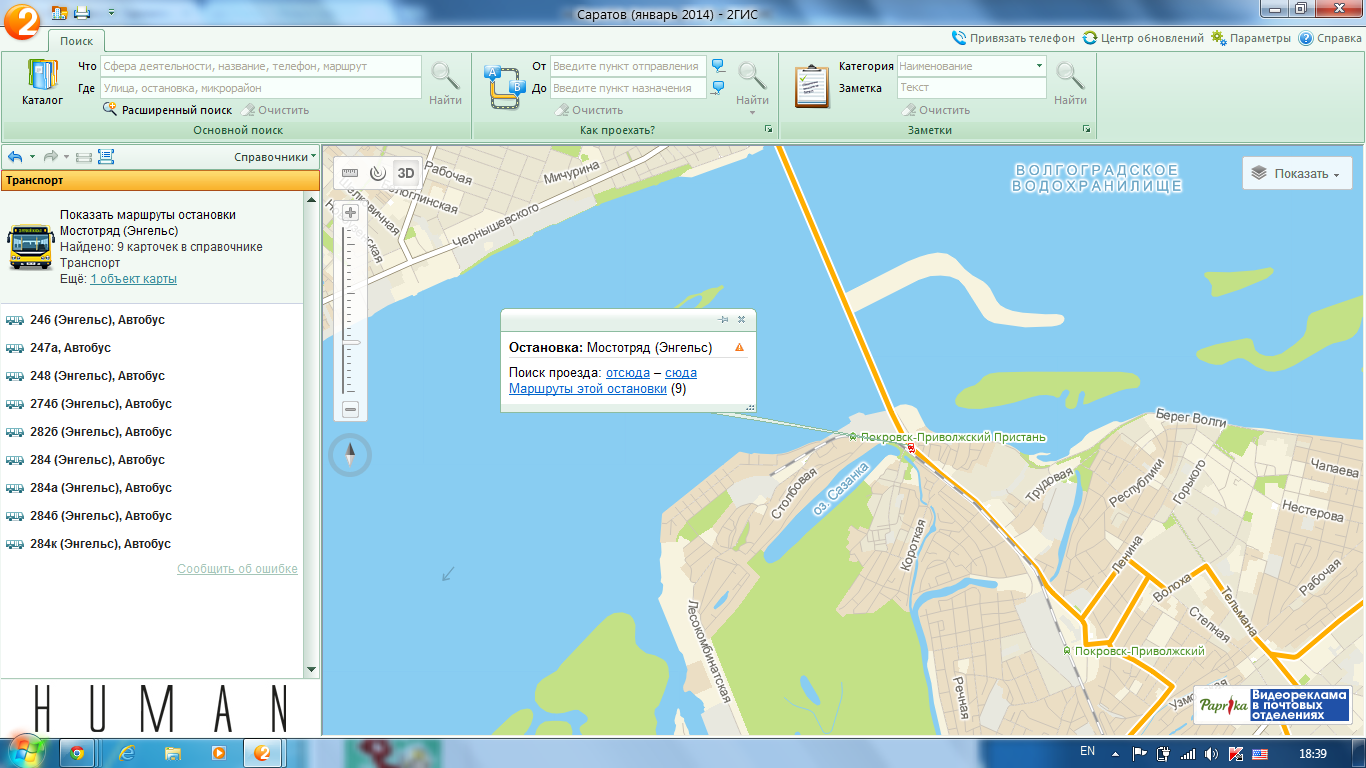Click Очистить in Основной поиск group

point(275,110)
